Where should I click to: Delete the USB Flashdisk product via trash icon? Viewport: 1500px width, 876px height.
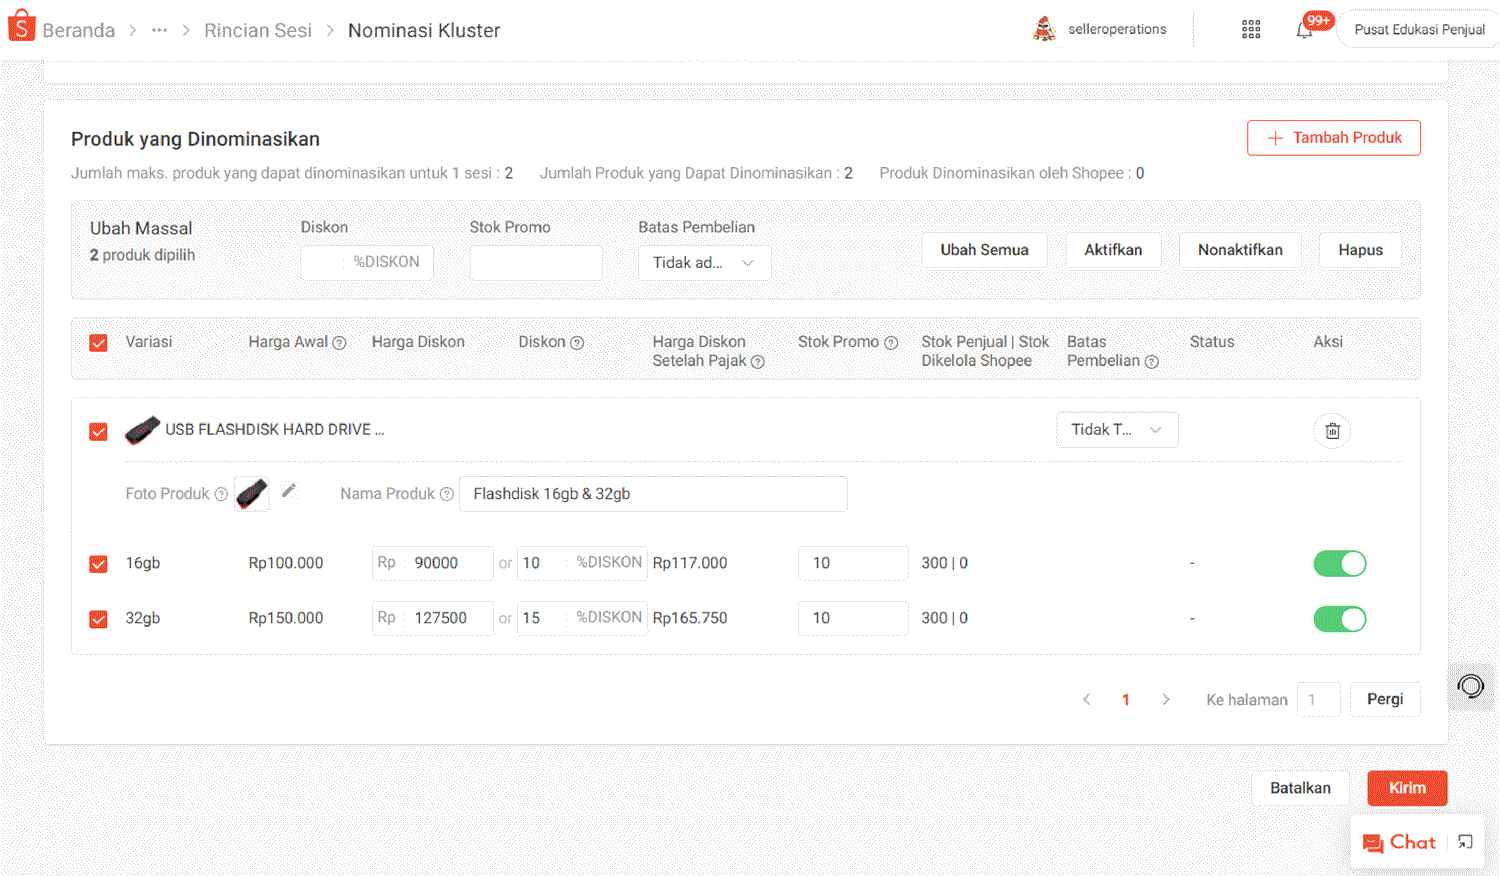click(x=1332, y=431)
